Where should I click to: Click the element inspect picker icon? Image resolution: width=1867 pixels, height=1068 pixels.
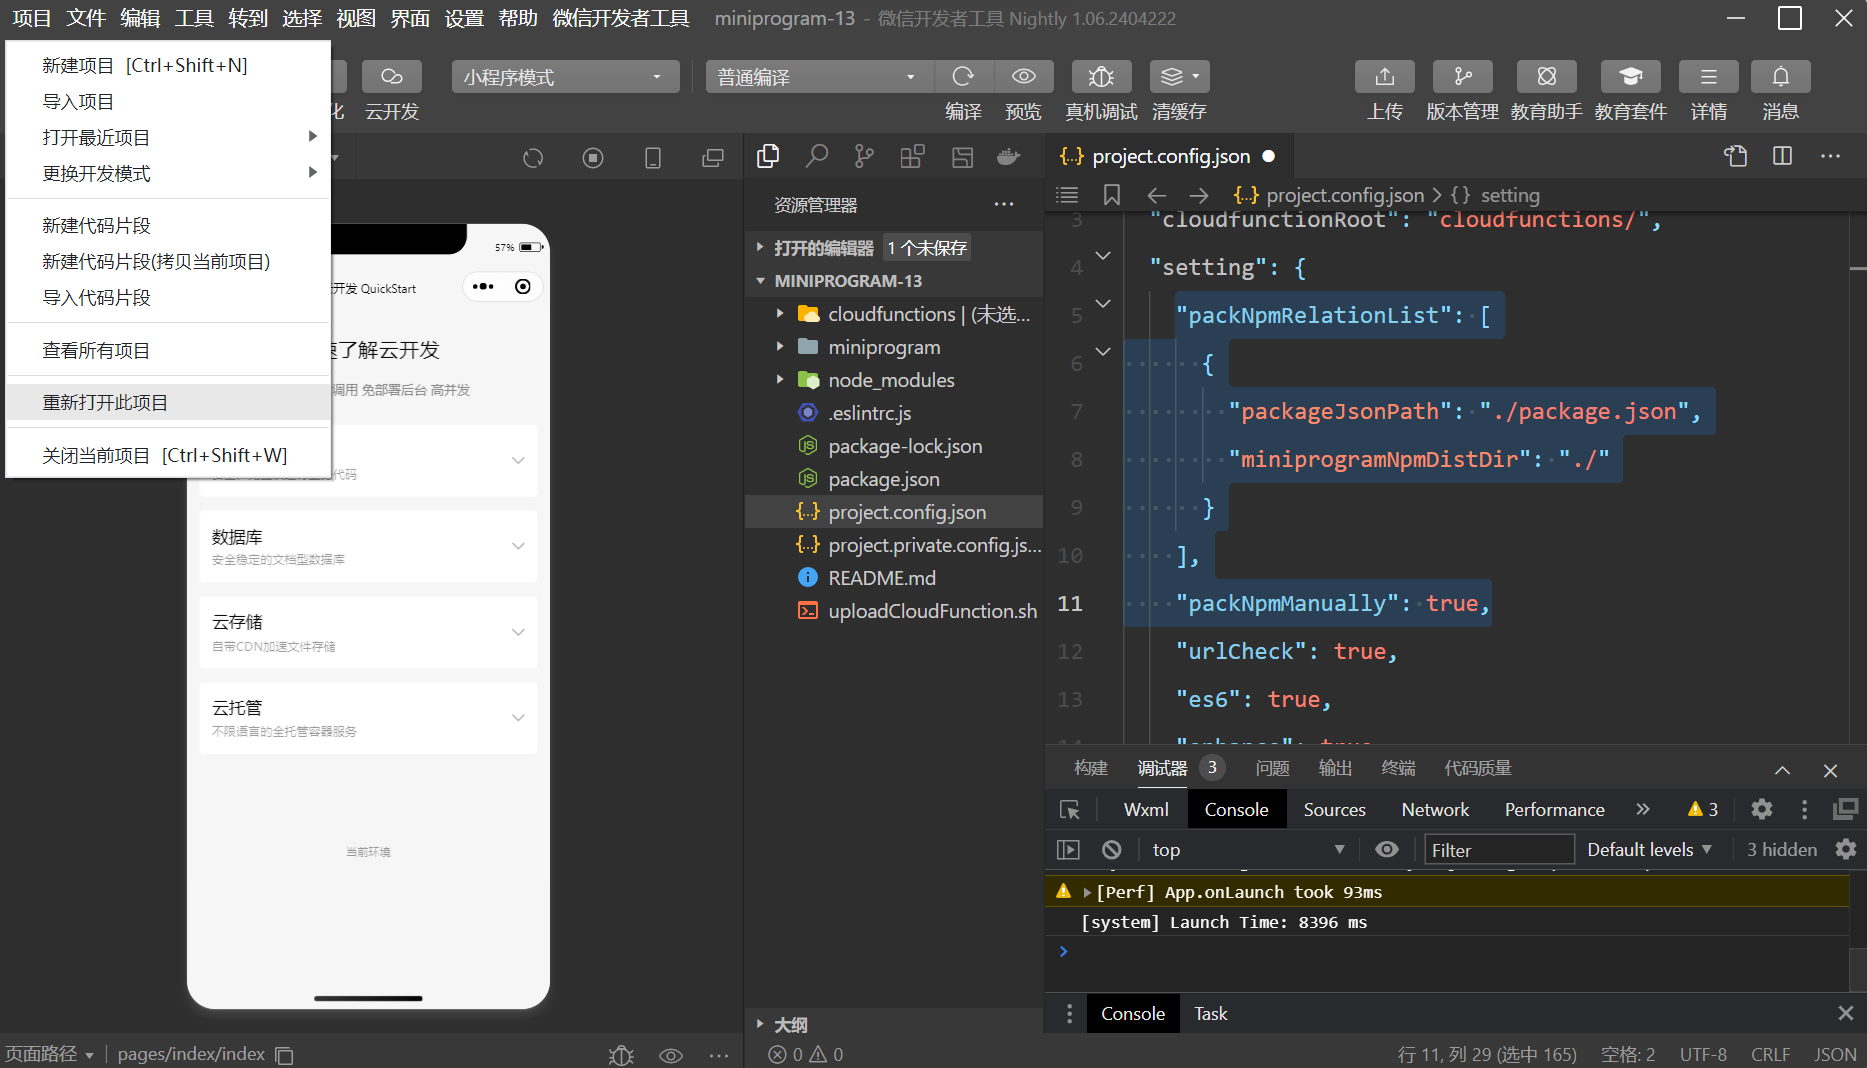(1069, 810)
